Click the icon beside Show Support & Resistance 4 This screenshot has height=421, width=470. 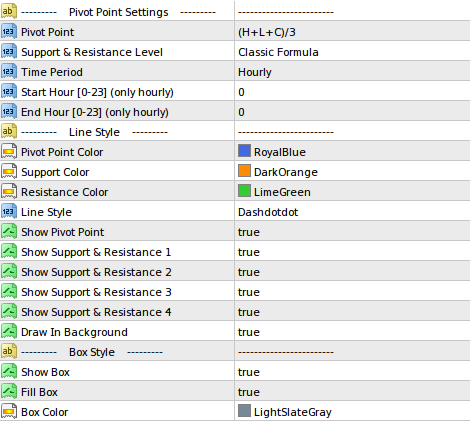tap(9, 312)
